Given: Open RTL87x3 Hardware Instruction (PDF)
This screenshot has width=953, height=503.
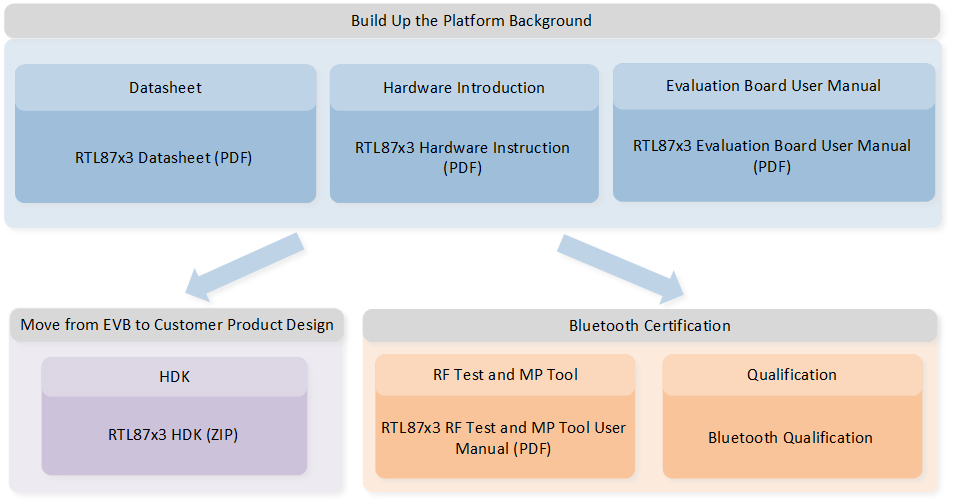Looking at the screenshot, I should (463, 157).
